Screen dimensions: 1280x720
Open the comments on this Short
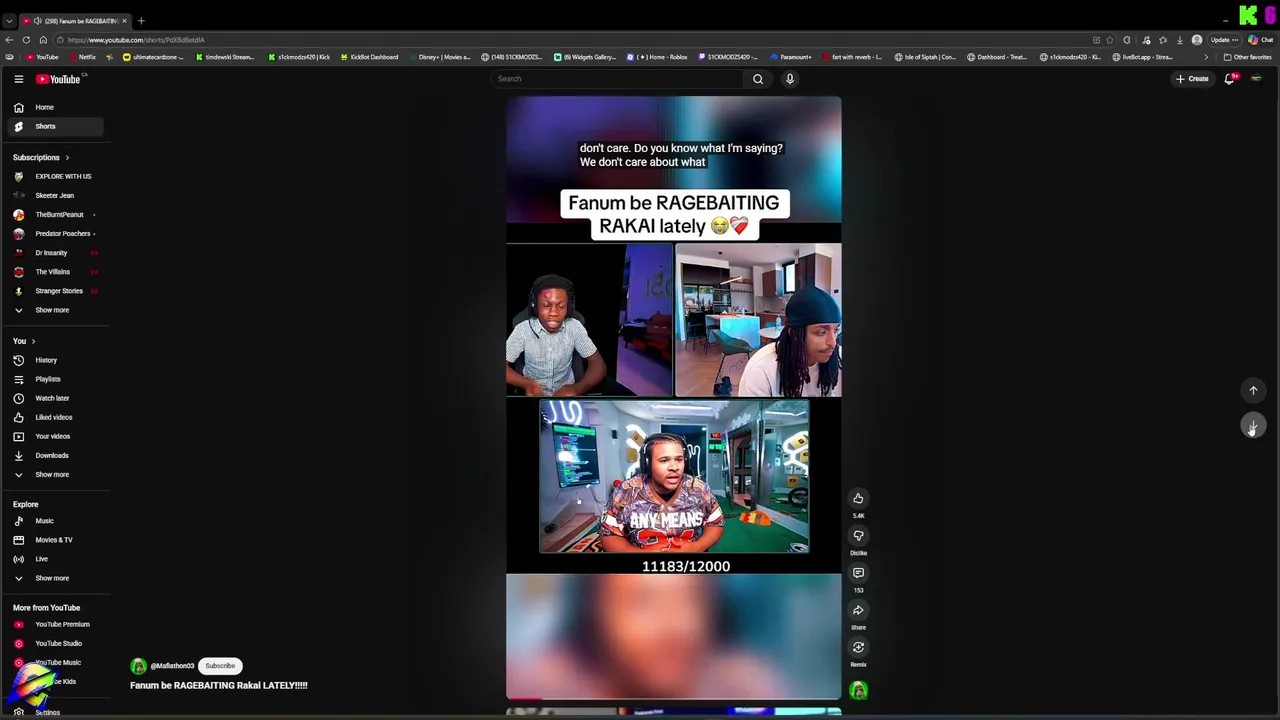pos(858,573)
